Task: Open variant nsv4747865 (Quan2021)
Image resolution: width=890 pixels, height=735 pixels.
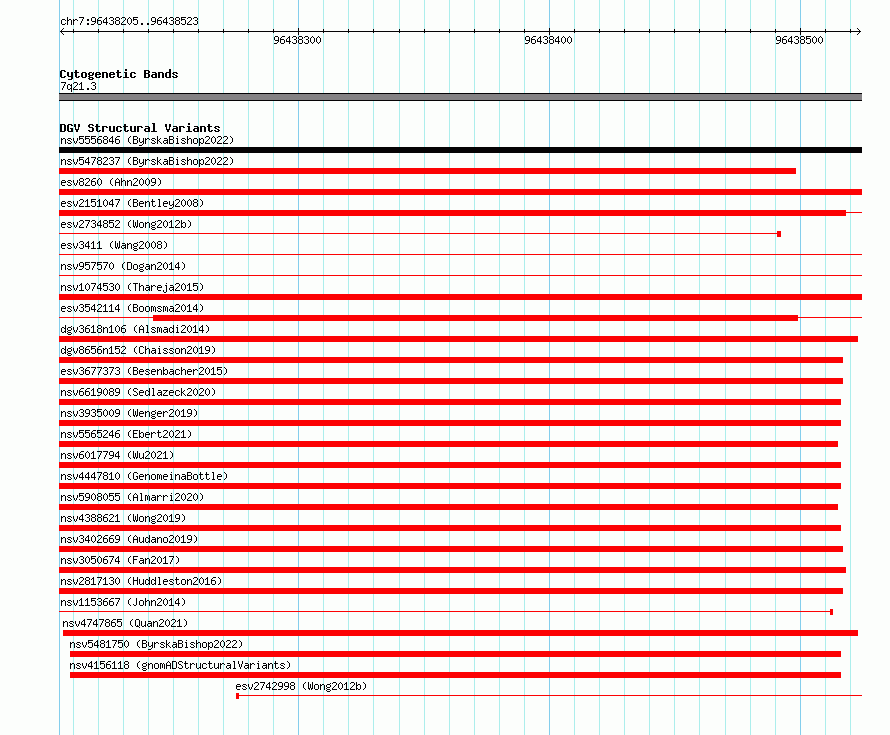Action: (125, 623)
